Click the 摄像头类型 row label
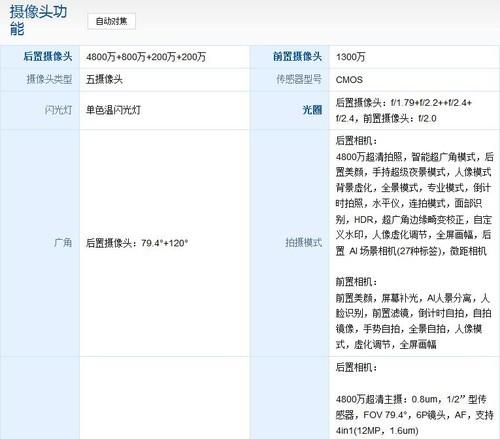Screen dimensions: 500x439 pos(49,79)
